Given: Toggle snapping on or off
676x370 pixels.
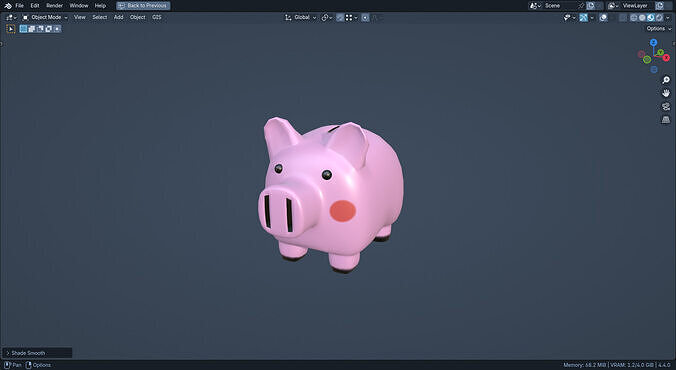Looking at the screenshot, I should click(x=340, y=18).
